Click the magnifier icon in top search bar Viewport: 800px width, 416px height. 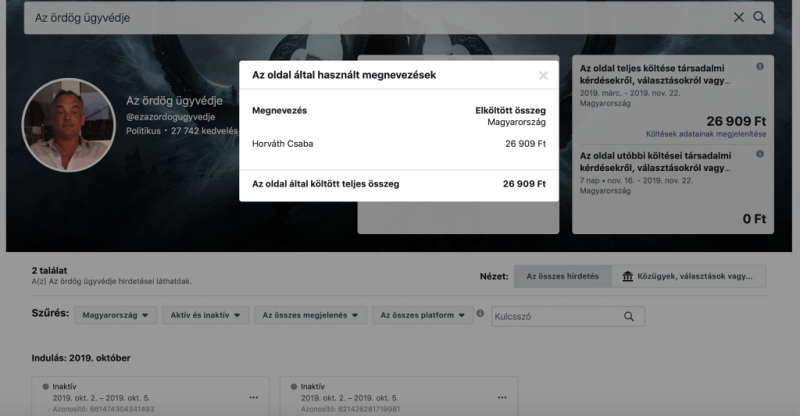[x=759, y=17]
